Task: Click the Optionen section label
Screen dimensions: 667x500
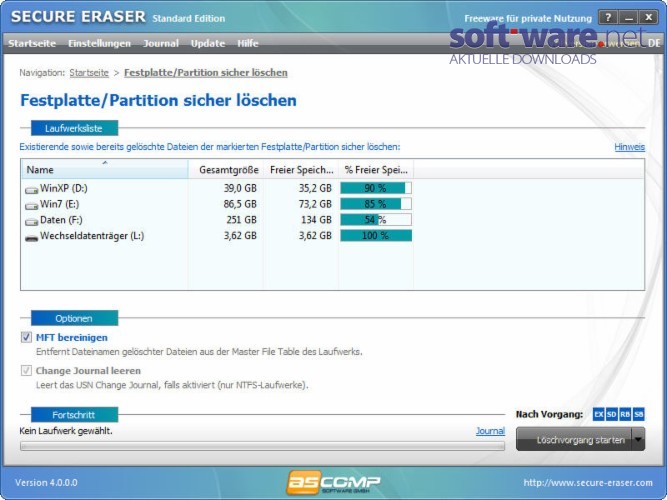Action: (x=74, y=318)
